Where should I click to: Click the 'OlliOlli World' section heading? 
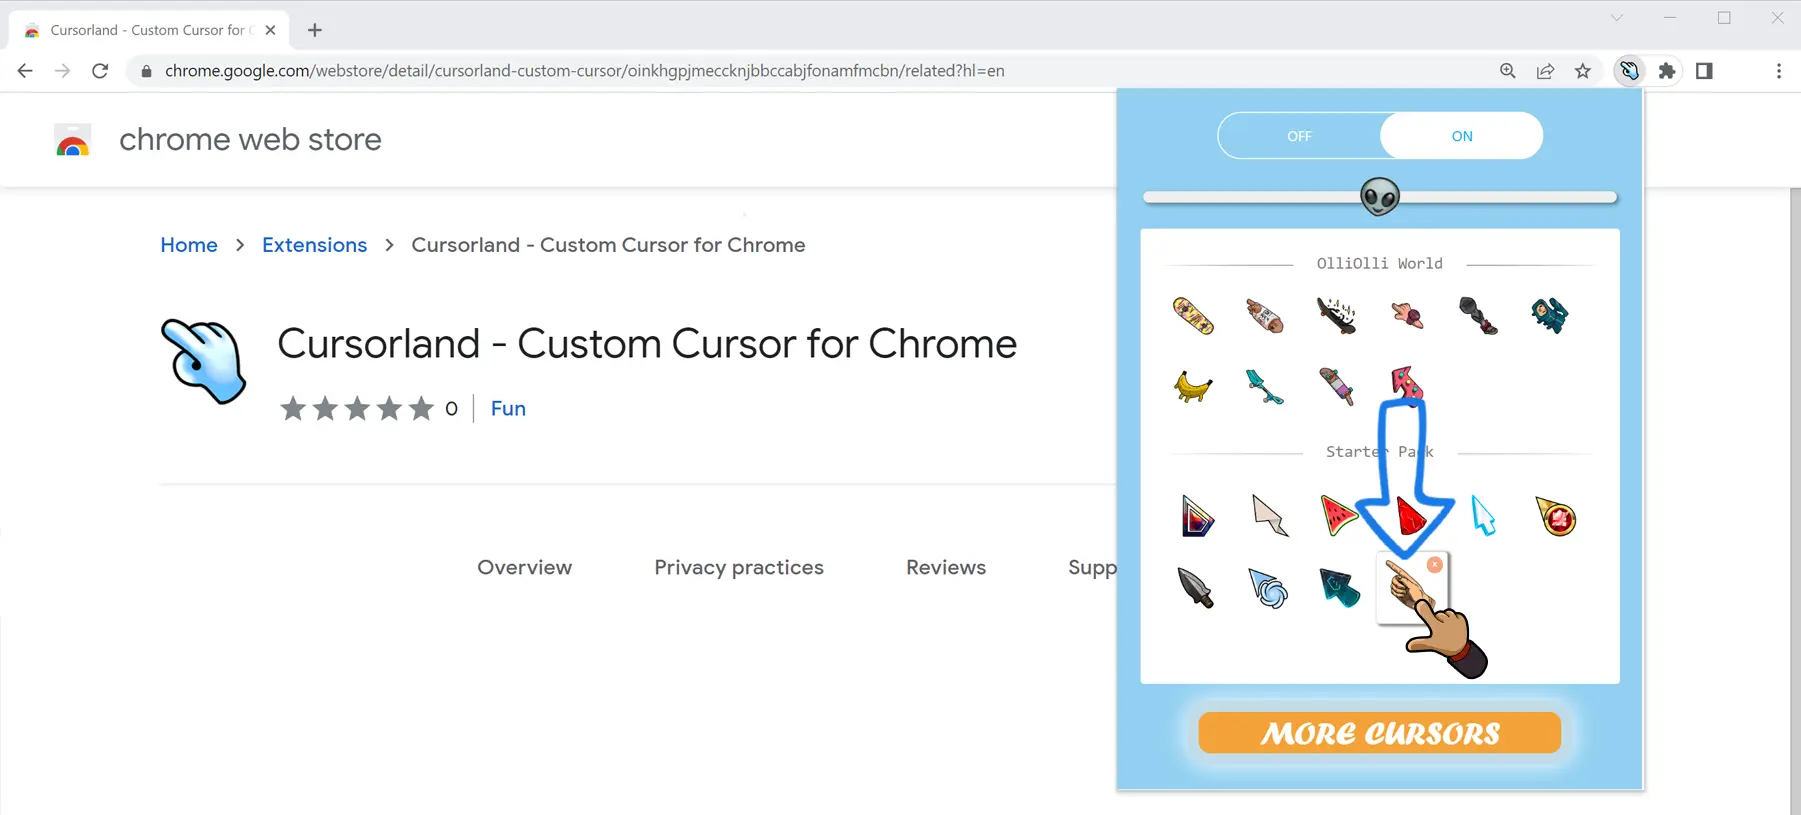pyautogui.click(x=1379, y=264)
